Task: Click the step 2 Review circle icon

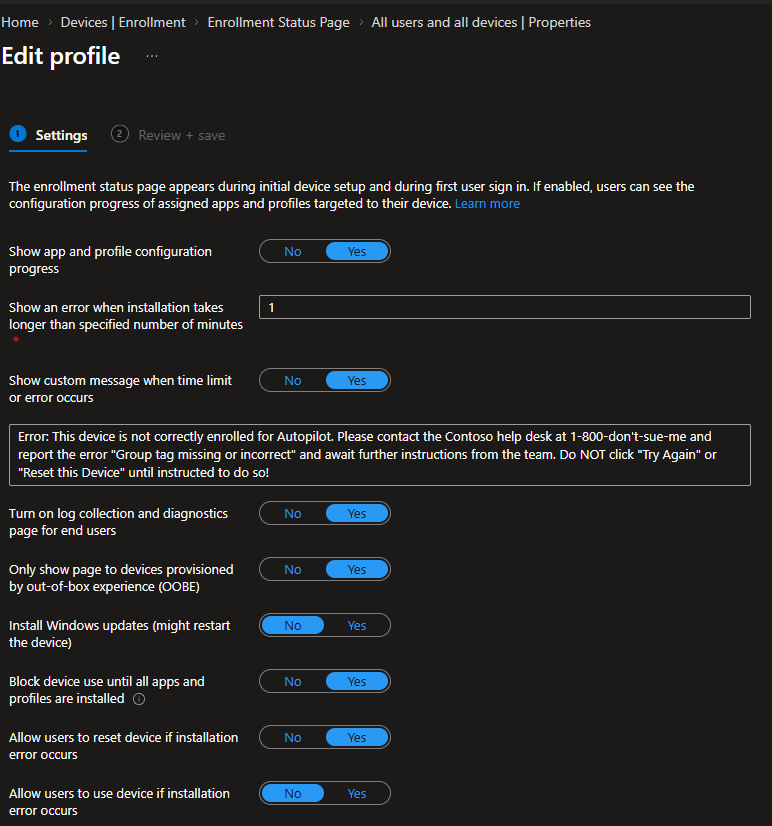Action: (x=120, y=134)
